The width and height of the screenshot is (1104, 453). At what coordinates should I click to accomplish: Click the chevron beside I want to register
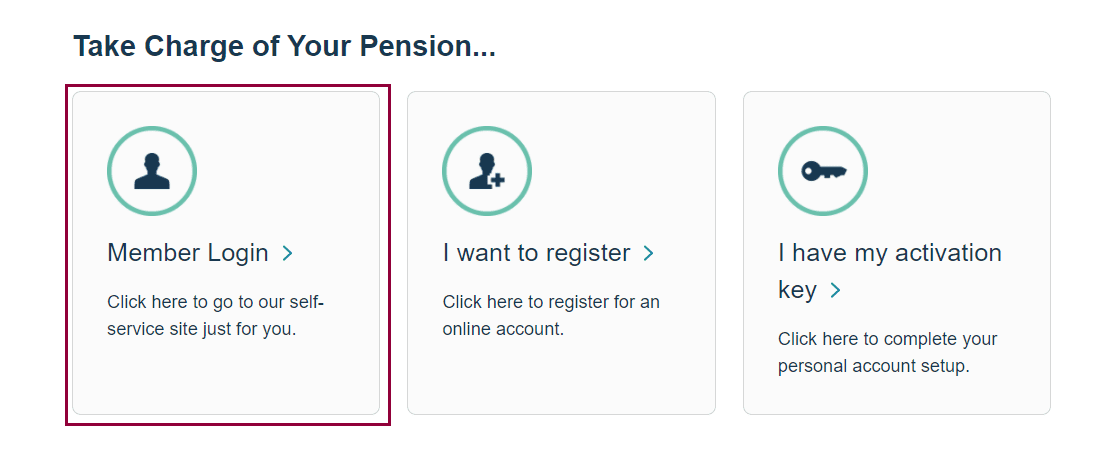648,254
